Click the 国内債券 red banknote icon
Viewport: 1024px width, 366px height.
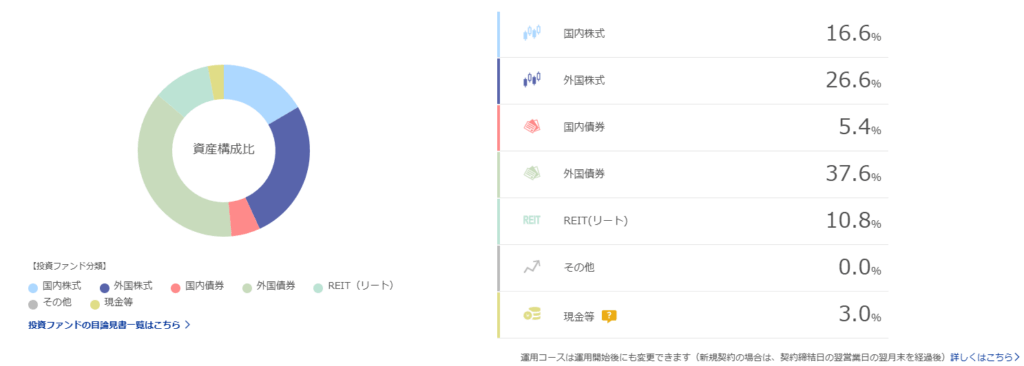[532, 126]
